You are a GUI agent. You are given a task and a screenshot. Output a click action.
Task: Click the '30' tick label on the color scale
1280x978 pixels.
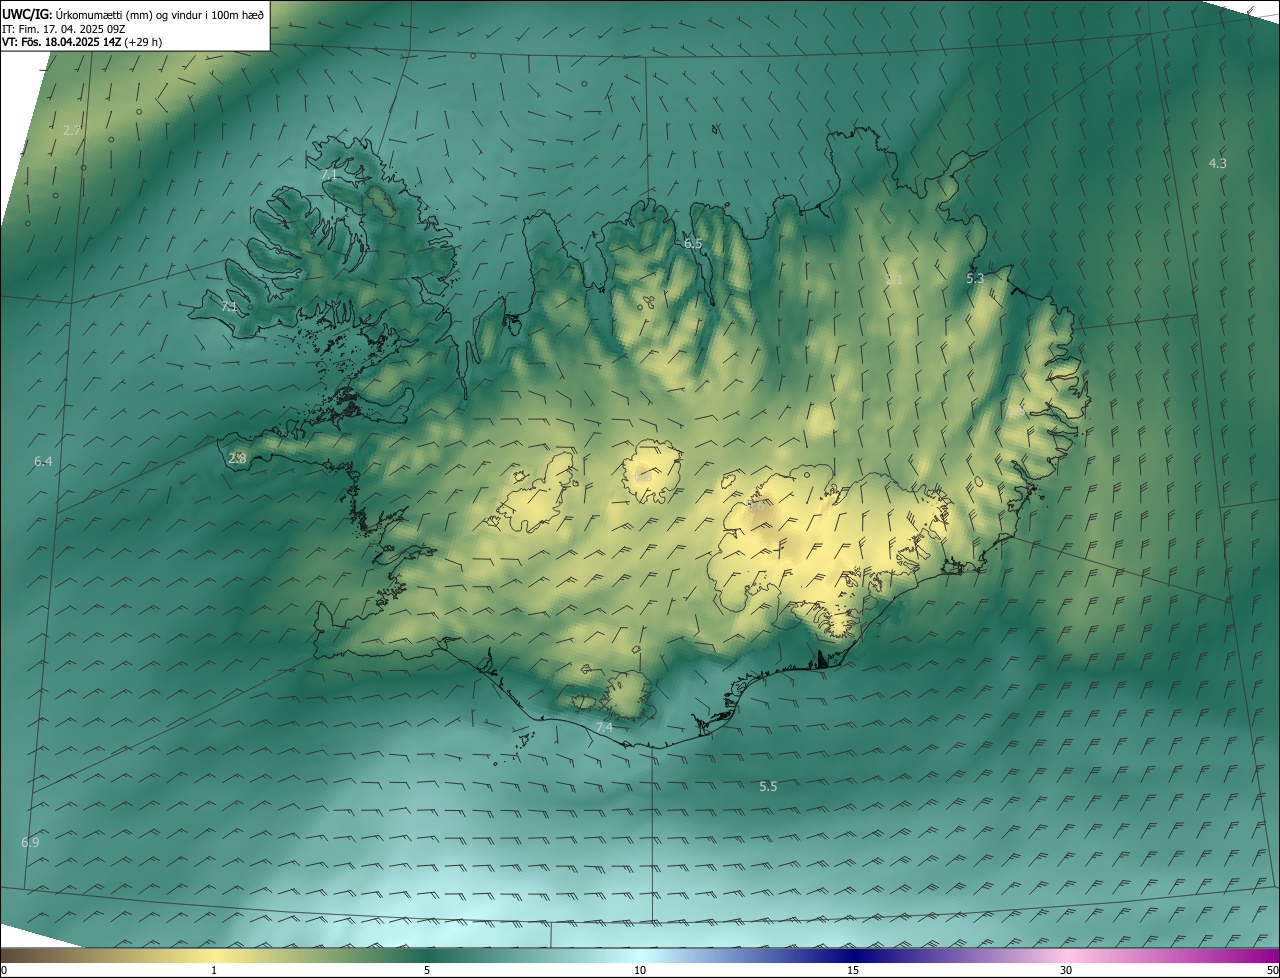[1066, 970]
